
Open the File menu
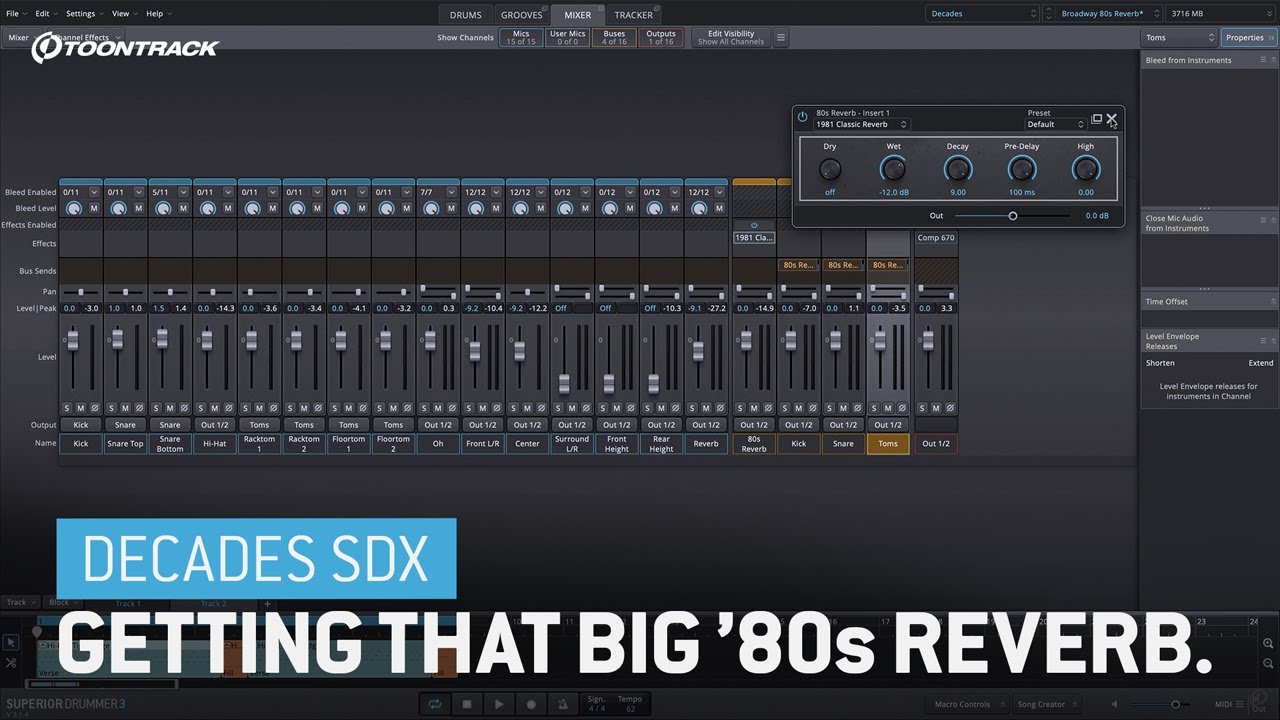15,14
